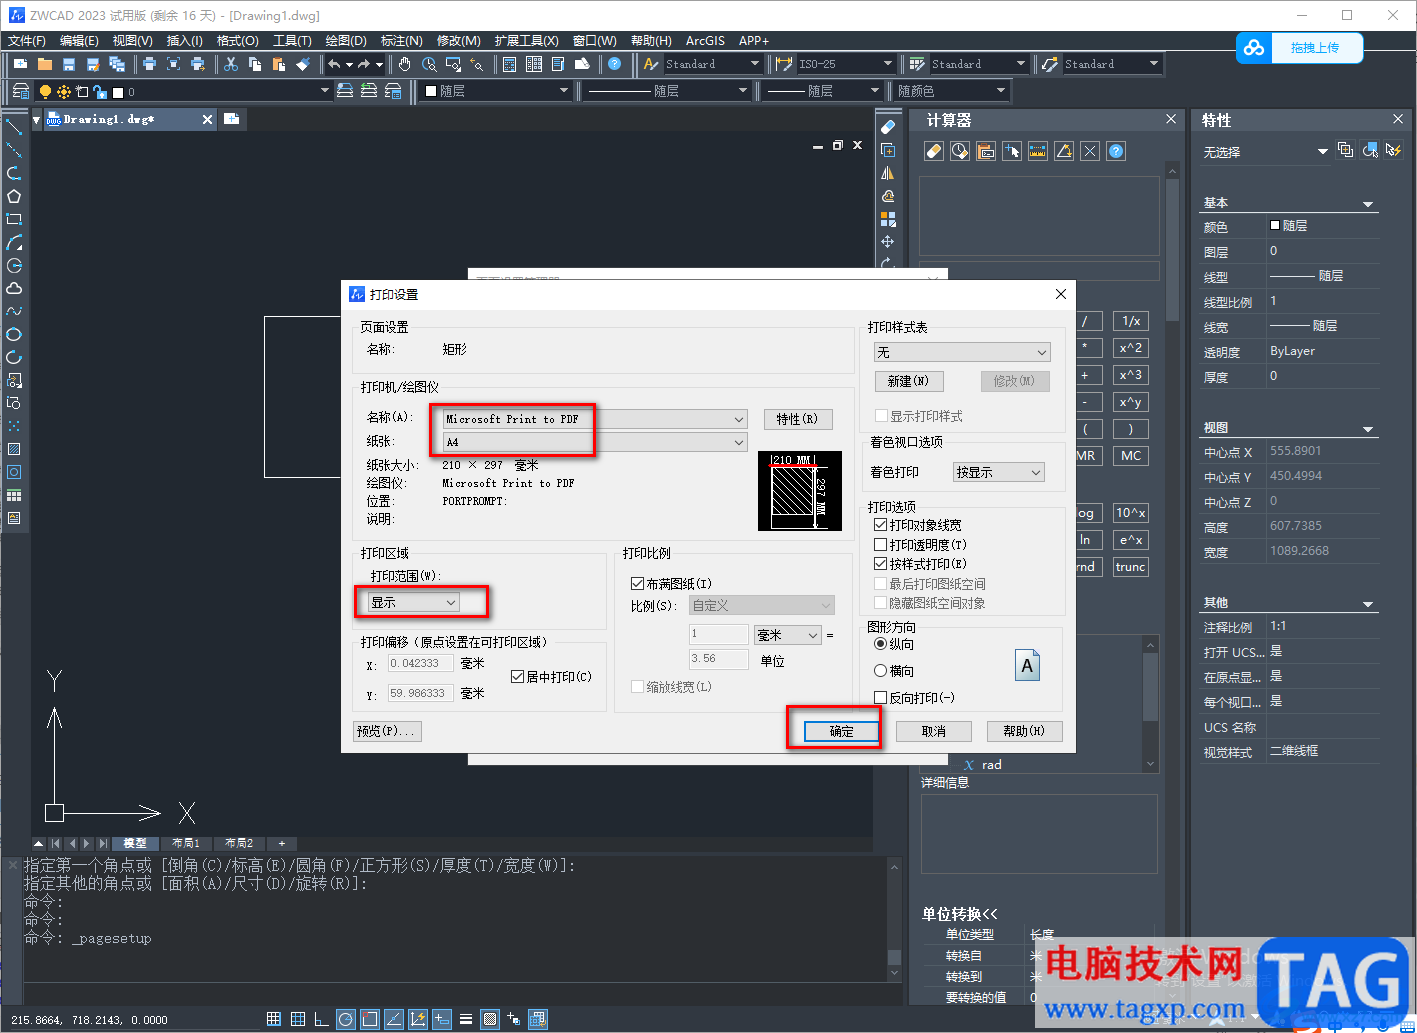Click the 取消 button in print dialog
The width and height of the screenshot is (1417, 1033).
coord(934,731)
